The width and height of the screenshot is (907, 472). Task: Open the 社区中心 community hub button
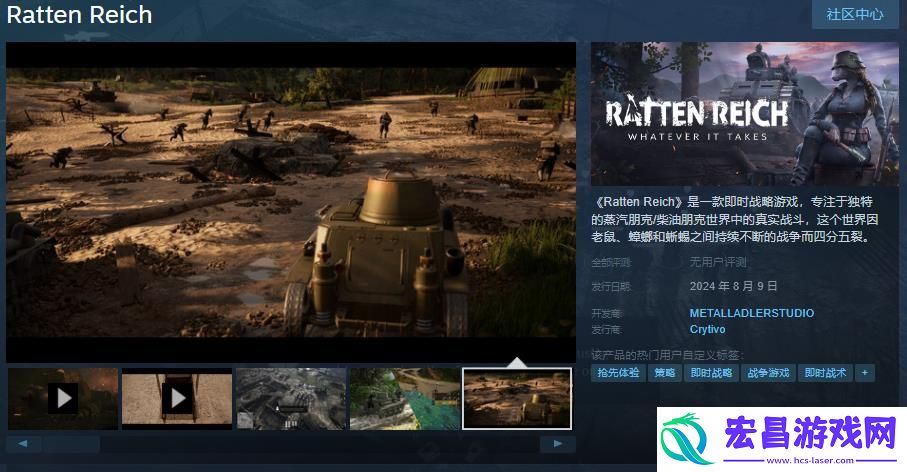coord(855,14)
